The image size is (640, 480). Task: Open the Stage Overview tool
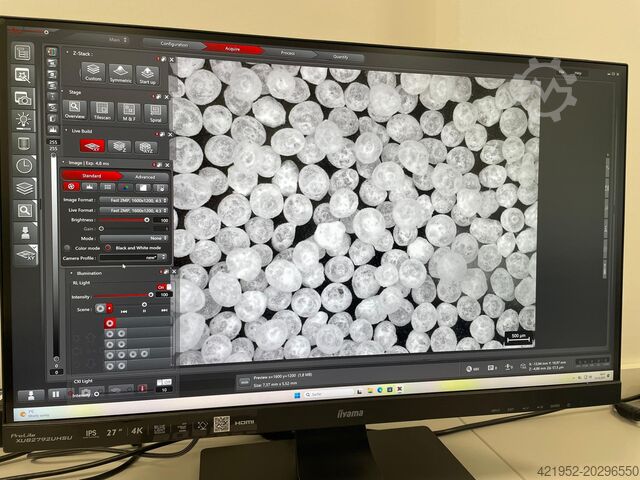coord(75,111)
